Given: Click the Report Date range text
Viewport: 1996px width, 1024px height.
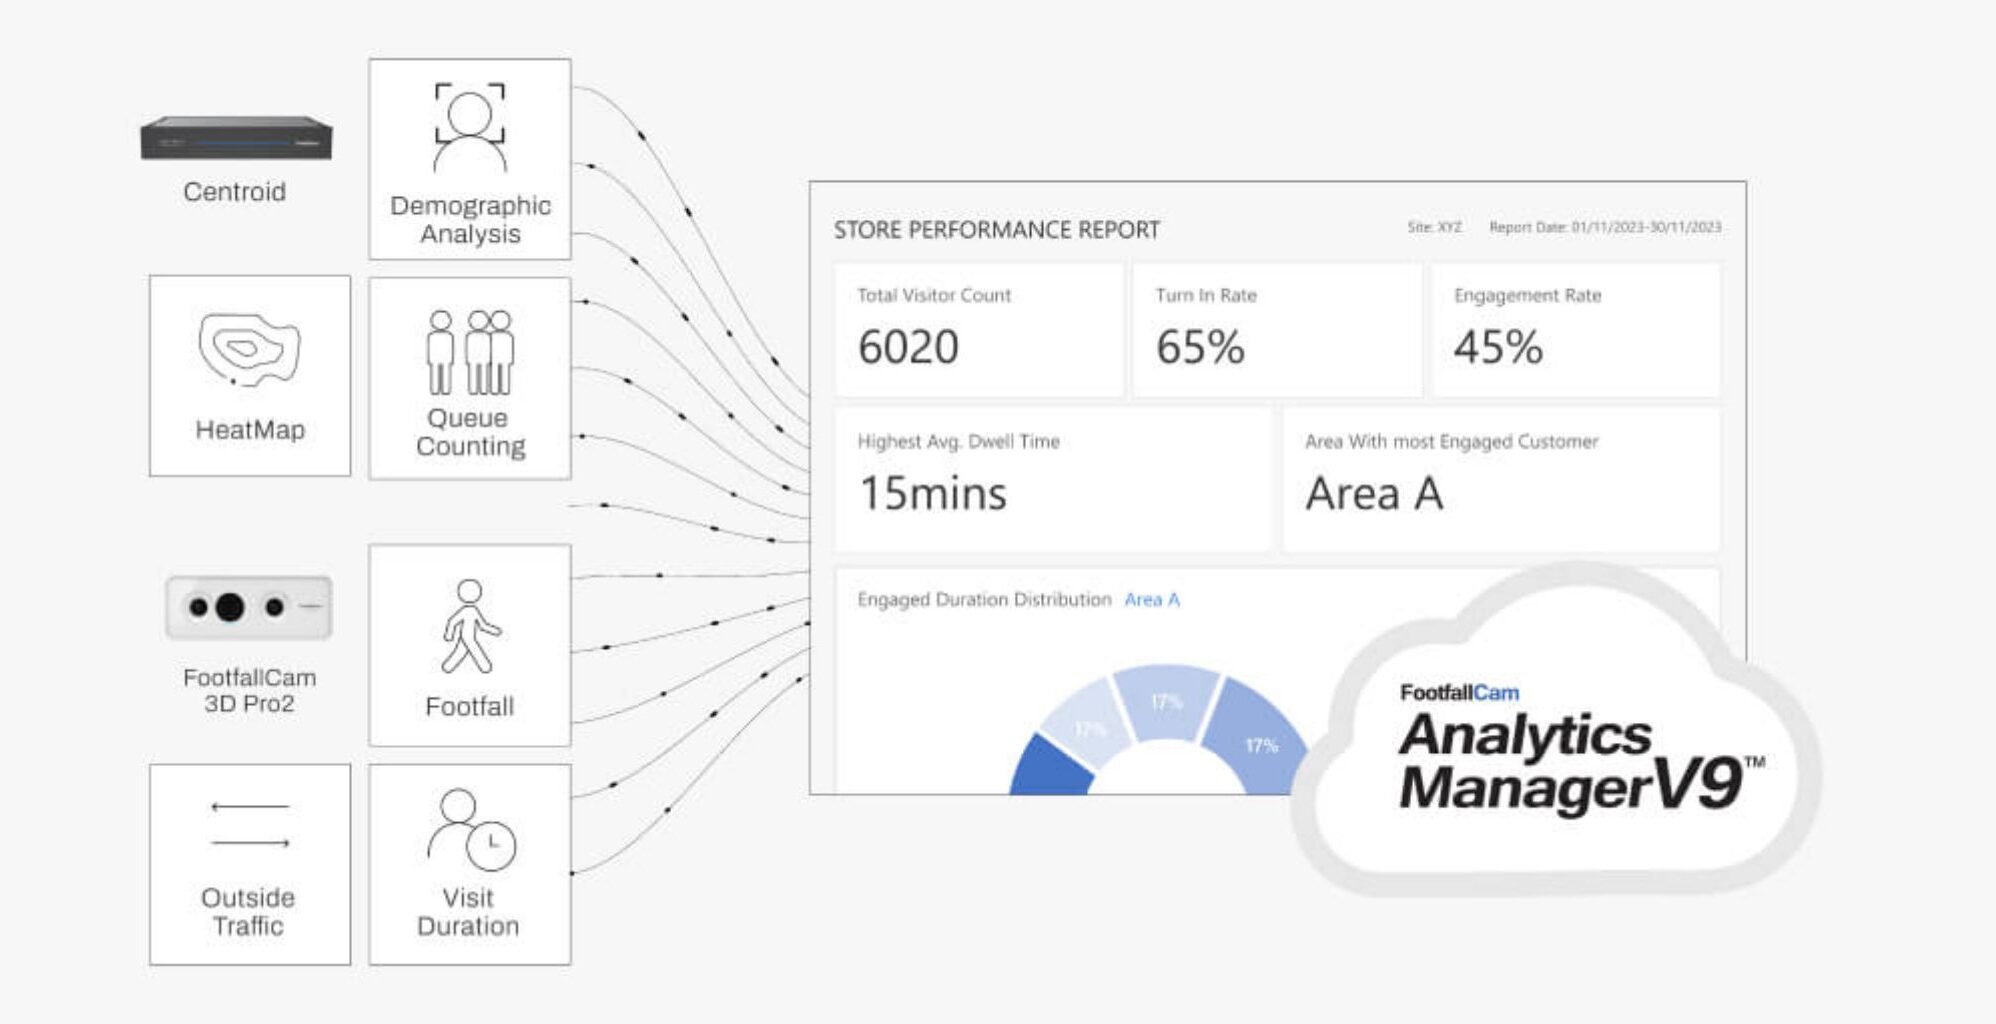Looking at the screenshot, I should point(1605,227).
